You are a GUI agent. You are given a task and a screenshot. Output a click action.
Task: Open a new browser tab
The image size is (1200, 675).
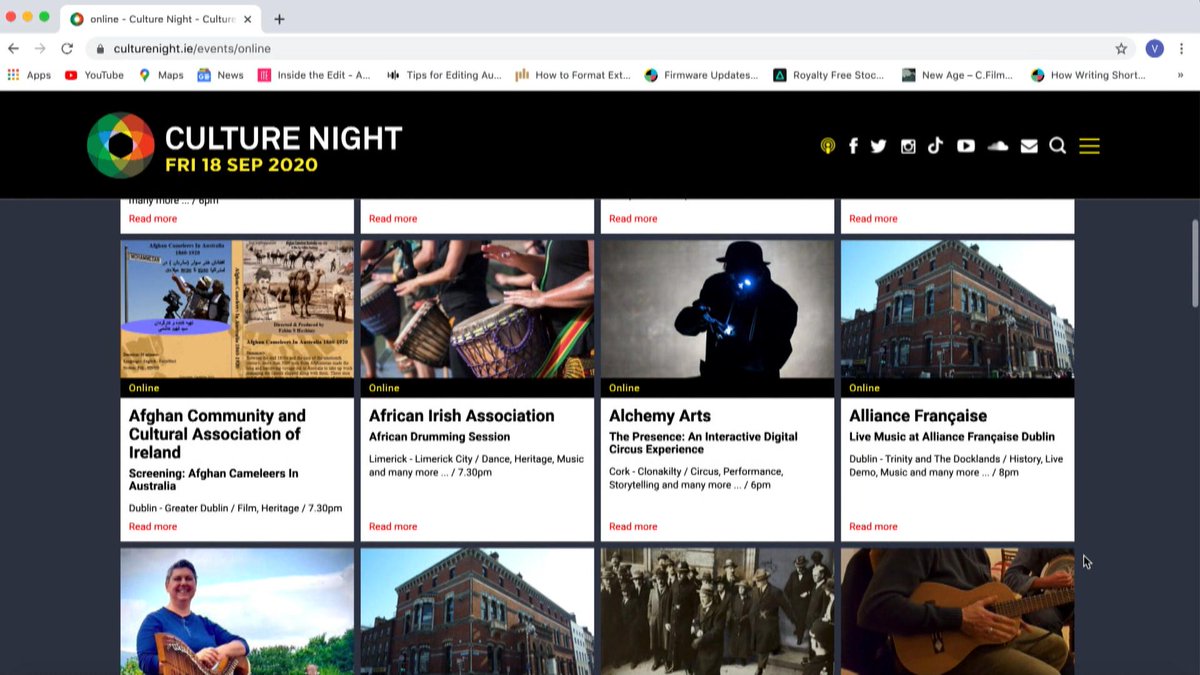(279, 19)
